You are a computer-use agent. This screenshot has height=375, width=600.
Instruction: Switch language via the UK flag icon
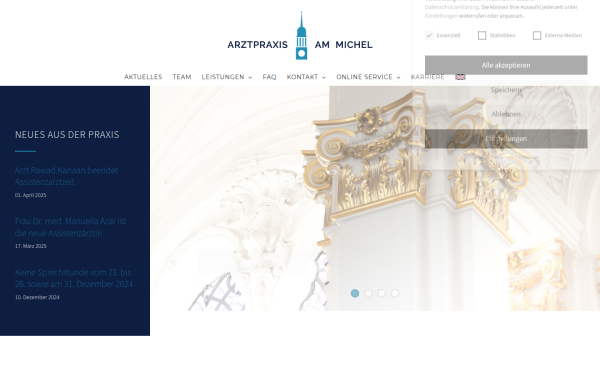pyautogui.click(x=460, y=77)
